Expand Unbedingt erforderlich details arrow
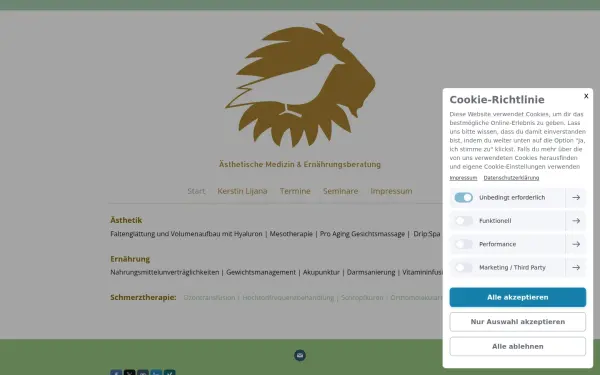 pos(576,197)
